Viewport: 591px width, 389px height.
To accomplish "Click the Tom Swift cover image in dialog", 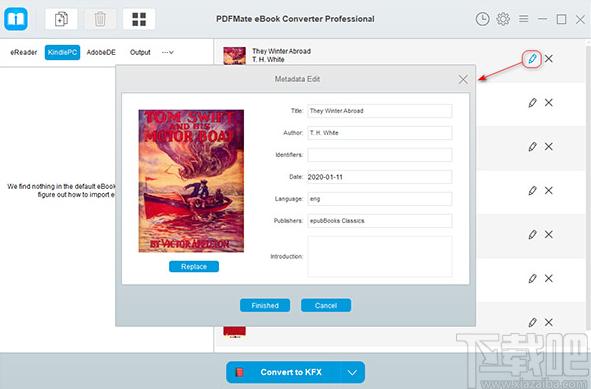I will (191, 181).
